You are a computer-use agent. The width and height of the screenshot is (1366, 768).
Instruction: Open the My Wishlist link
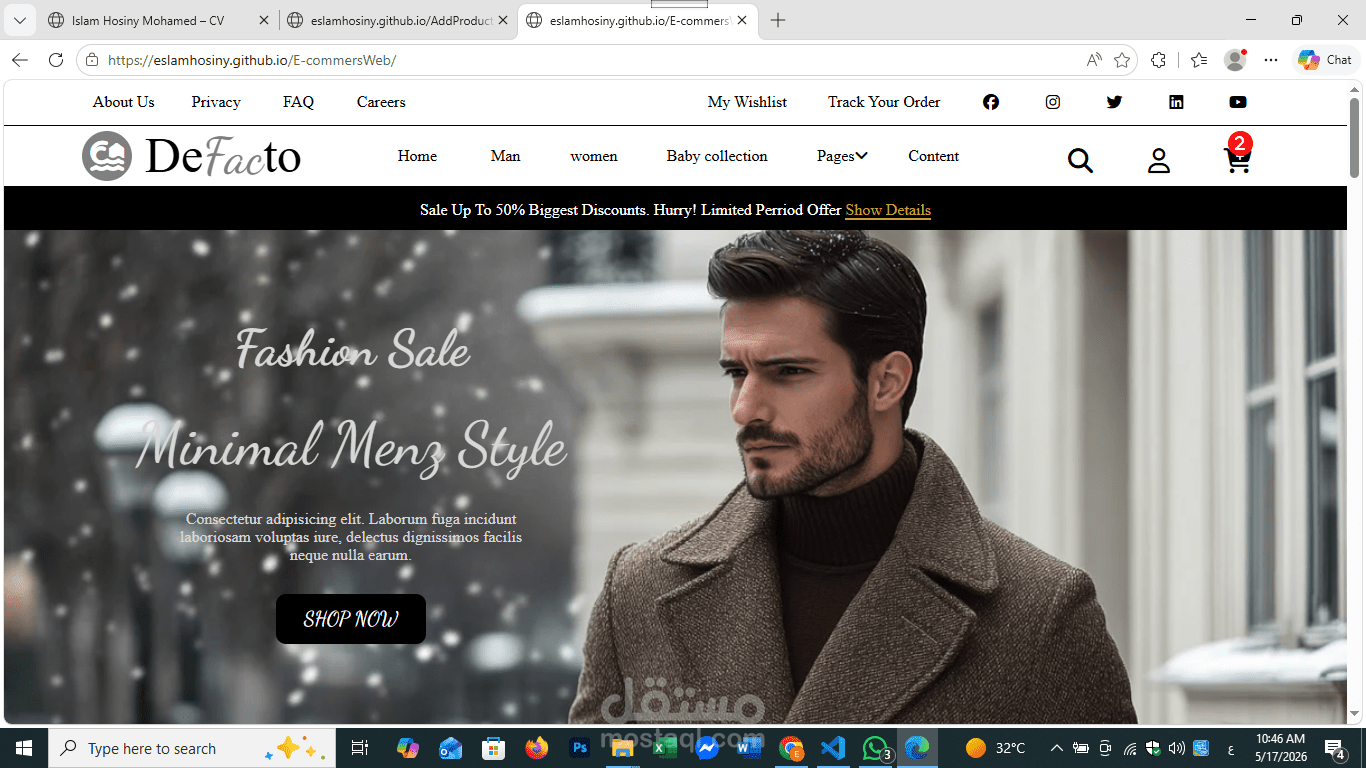(747, 102)
